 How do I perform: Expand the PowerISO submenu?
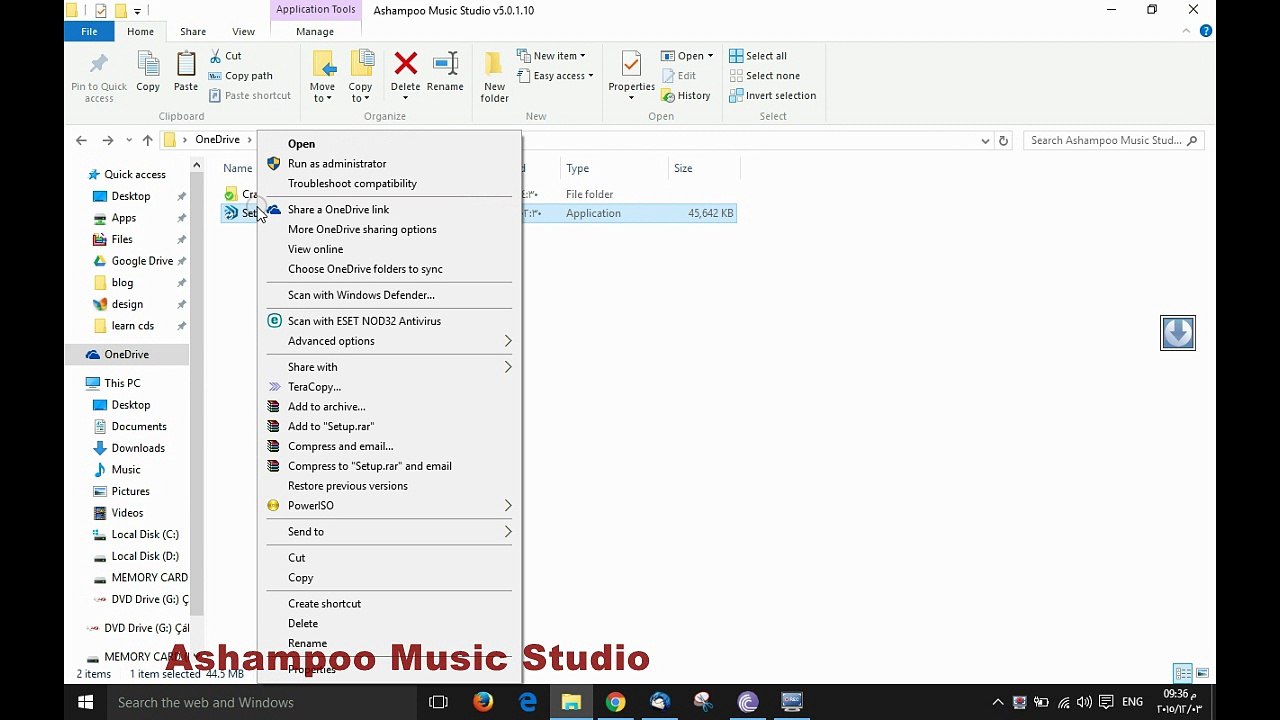tap(389, 506)
